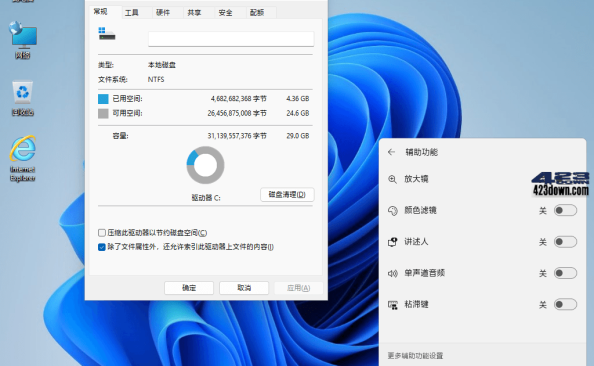594x366 pixels.
Task: Click the drive icon in properties dialog
Action: click(106, 33)
